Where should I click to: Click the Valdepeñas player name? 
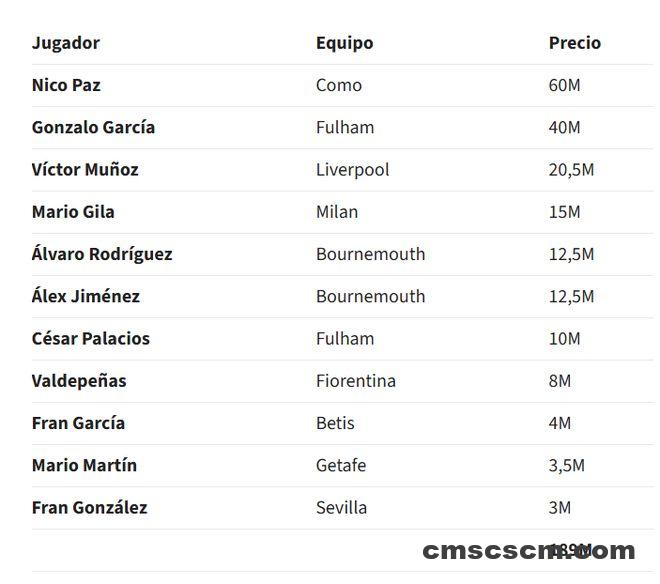79,381
